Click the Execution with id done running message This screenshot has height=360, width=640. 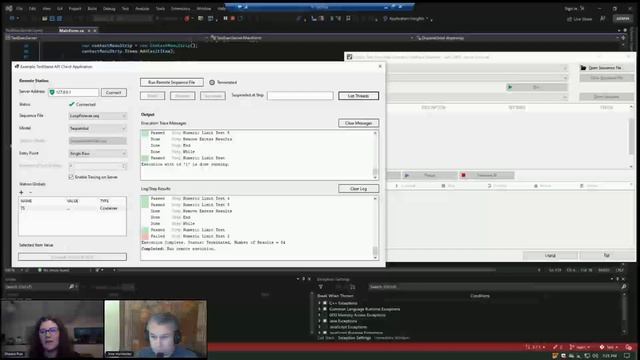(186, 164)
